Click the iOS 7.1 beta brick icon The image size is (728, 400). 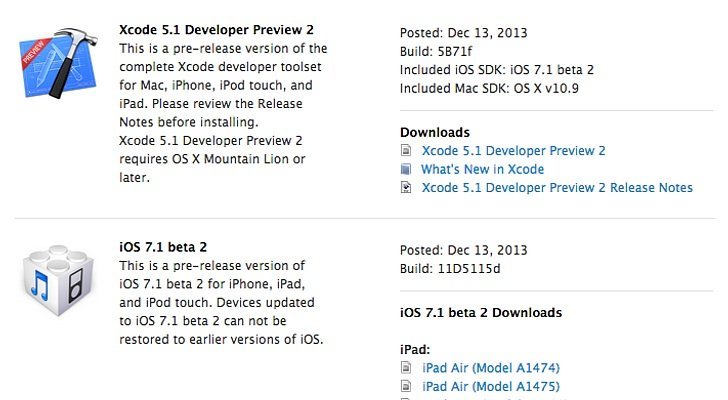58,280
